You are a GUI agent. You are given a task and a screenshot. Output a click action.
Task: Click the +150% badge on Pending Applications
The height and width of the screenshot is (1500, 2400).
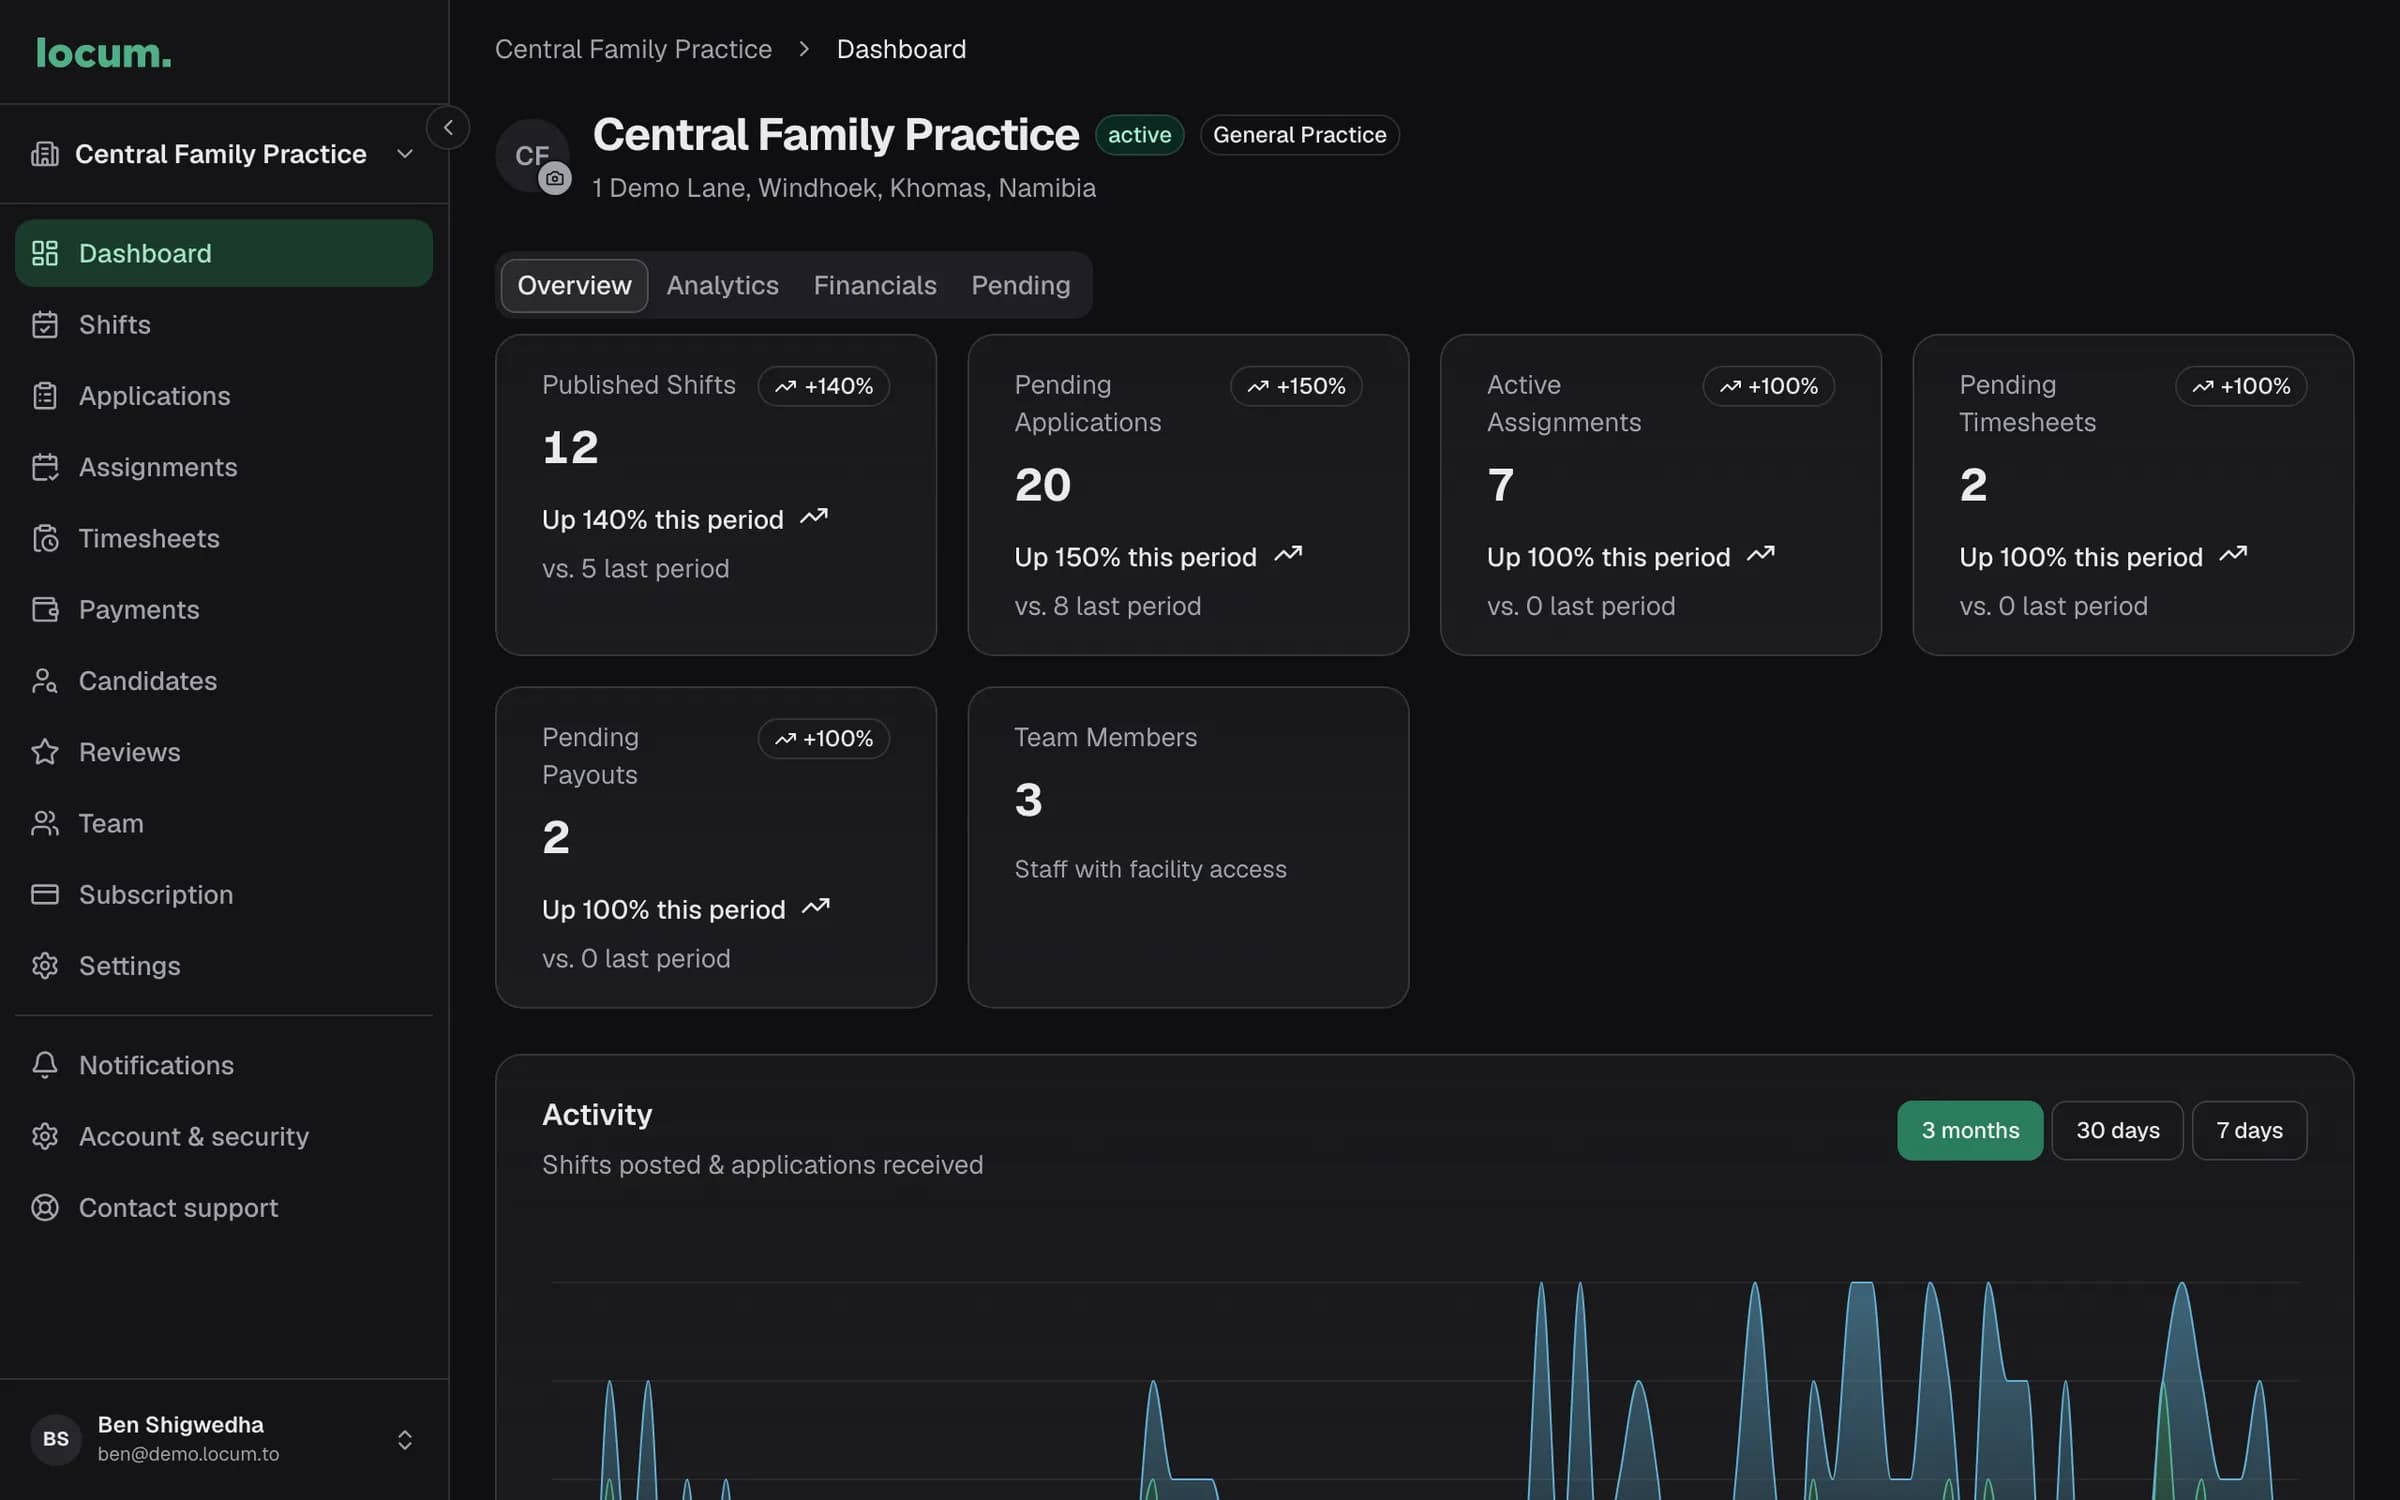tap(1296, 386)
